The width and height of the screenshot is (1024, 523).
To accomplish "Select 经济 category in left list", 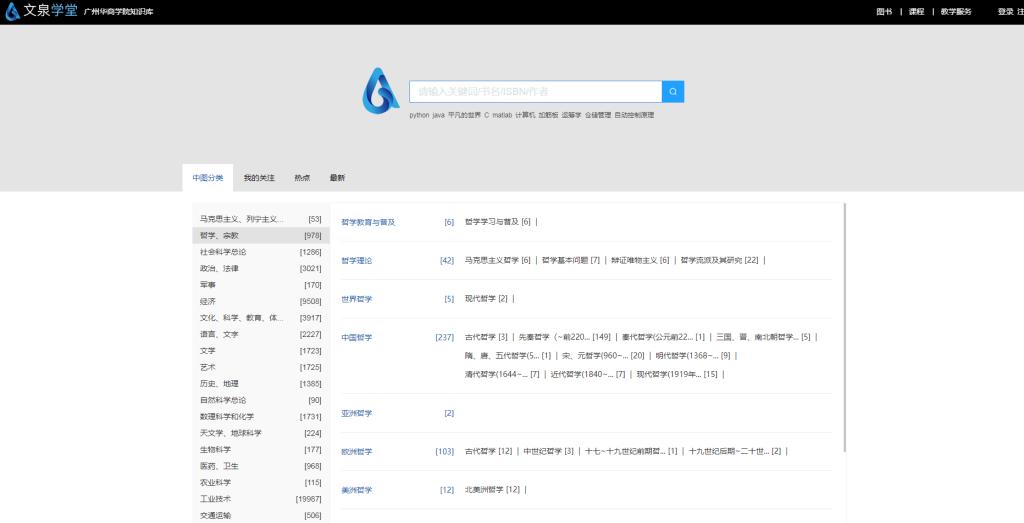I will pyautogui.click(x=208, y=301).
